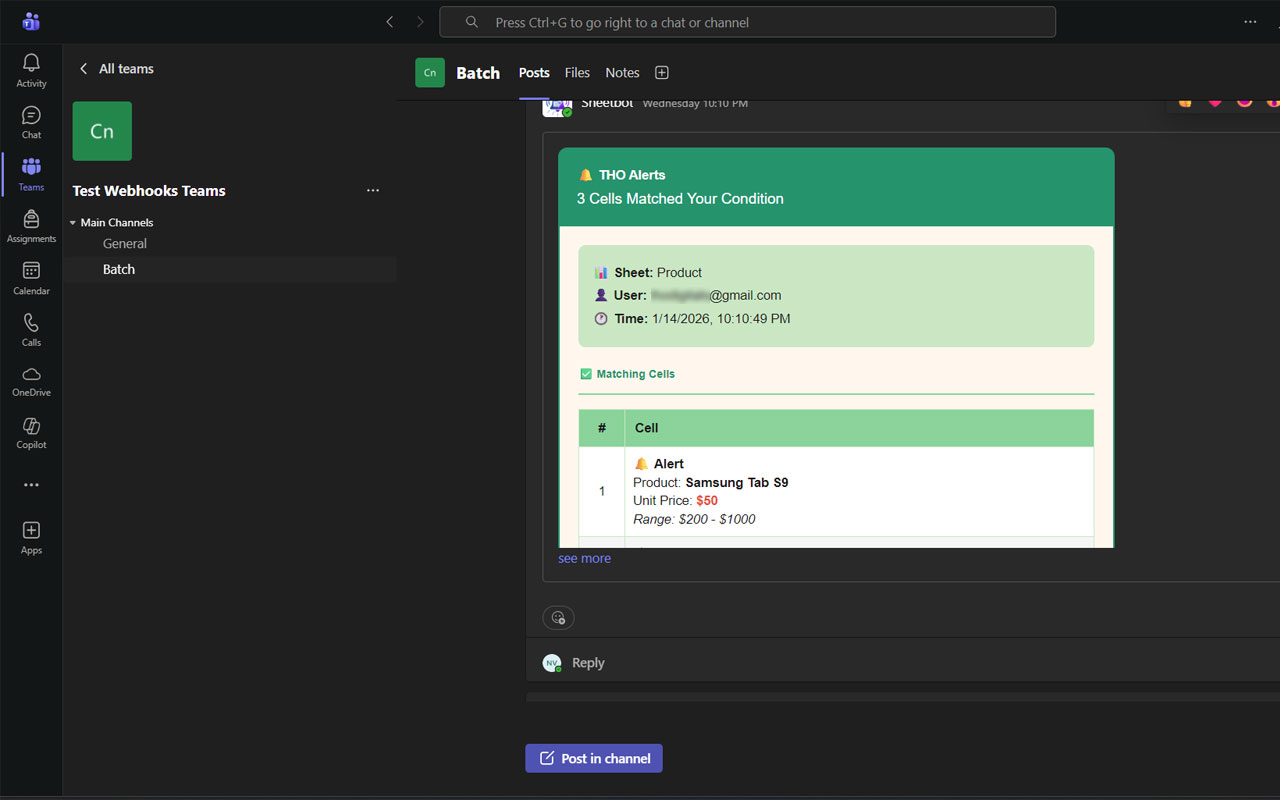Add a reaction with the emoji button
This screenshot has height=800, width=1280.
(558, 617)
